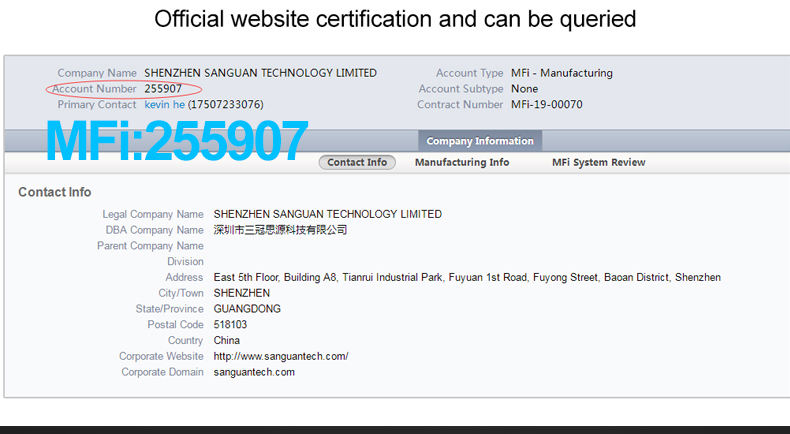Click the circled Account Number label

point(94,89)
